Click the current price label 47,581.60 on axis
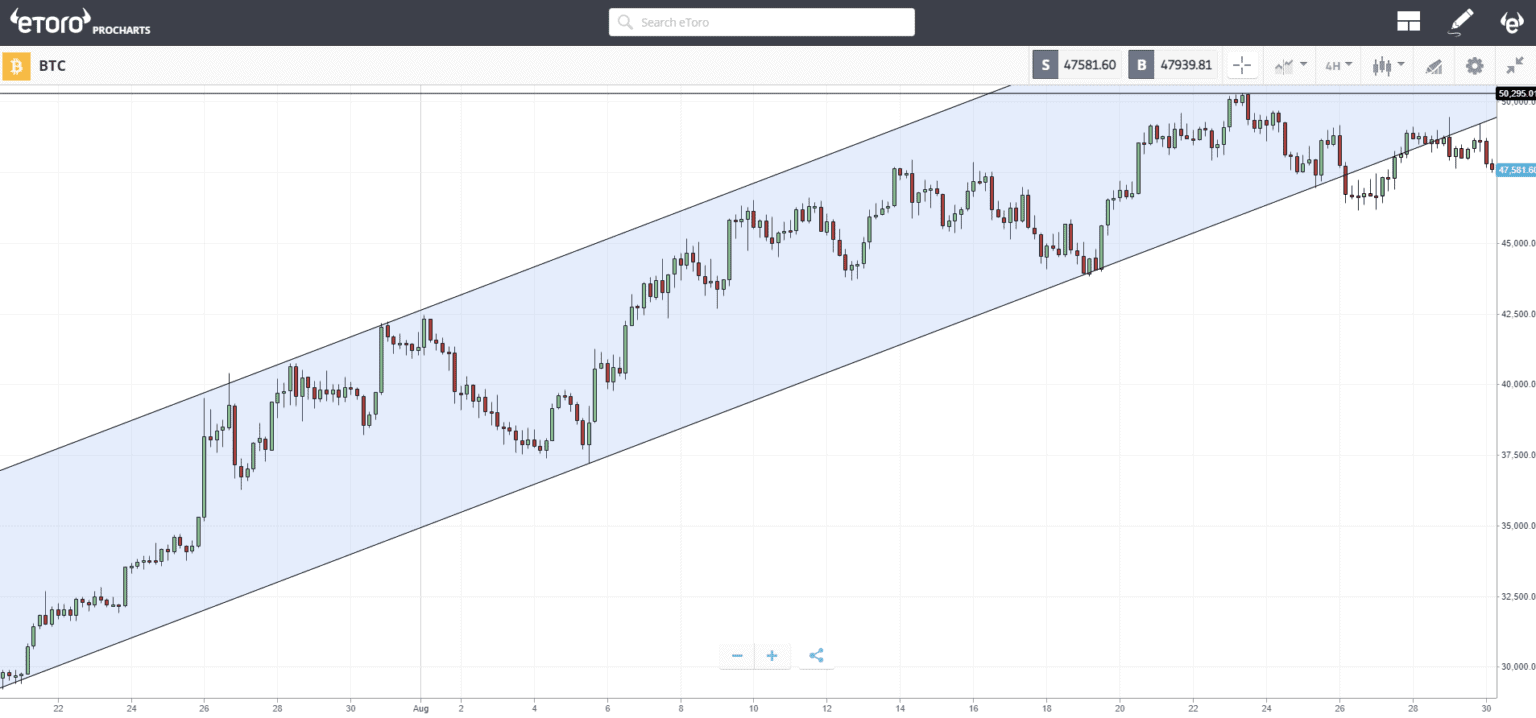Image resolution: width=1536 pixels, height=718 pixels. 1516,170
